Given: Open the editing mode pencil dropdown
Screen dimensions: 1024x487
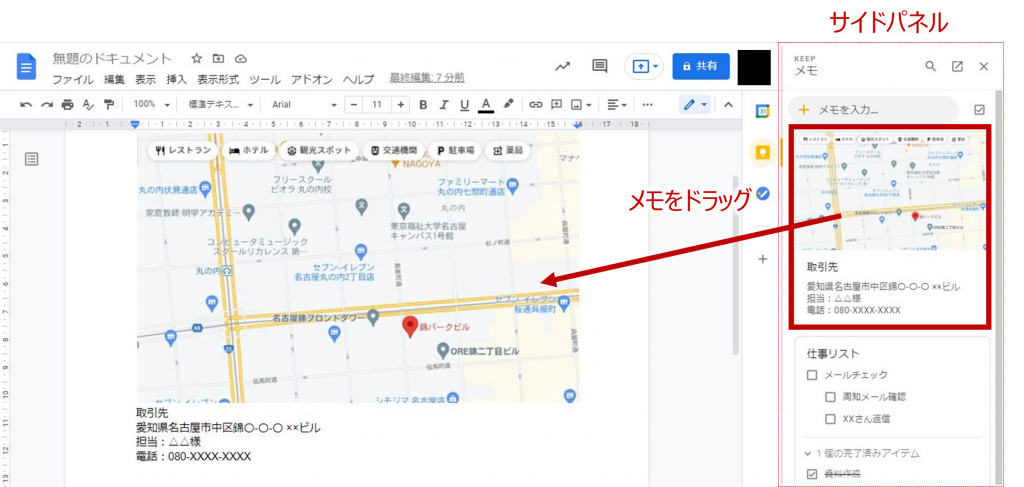Looking at the screenshot, I should (694, 104).
